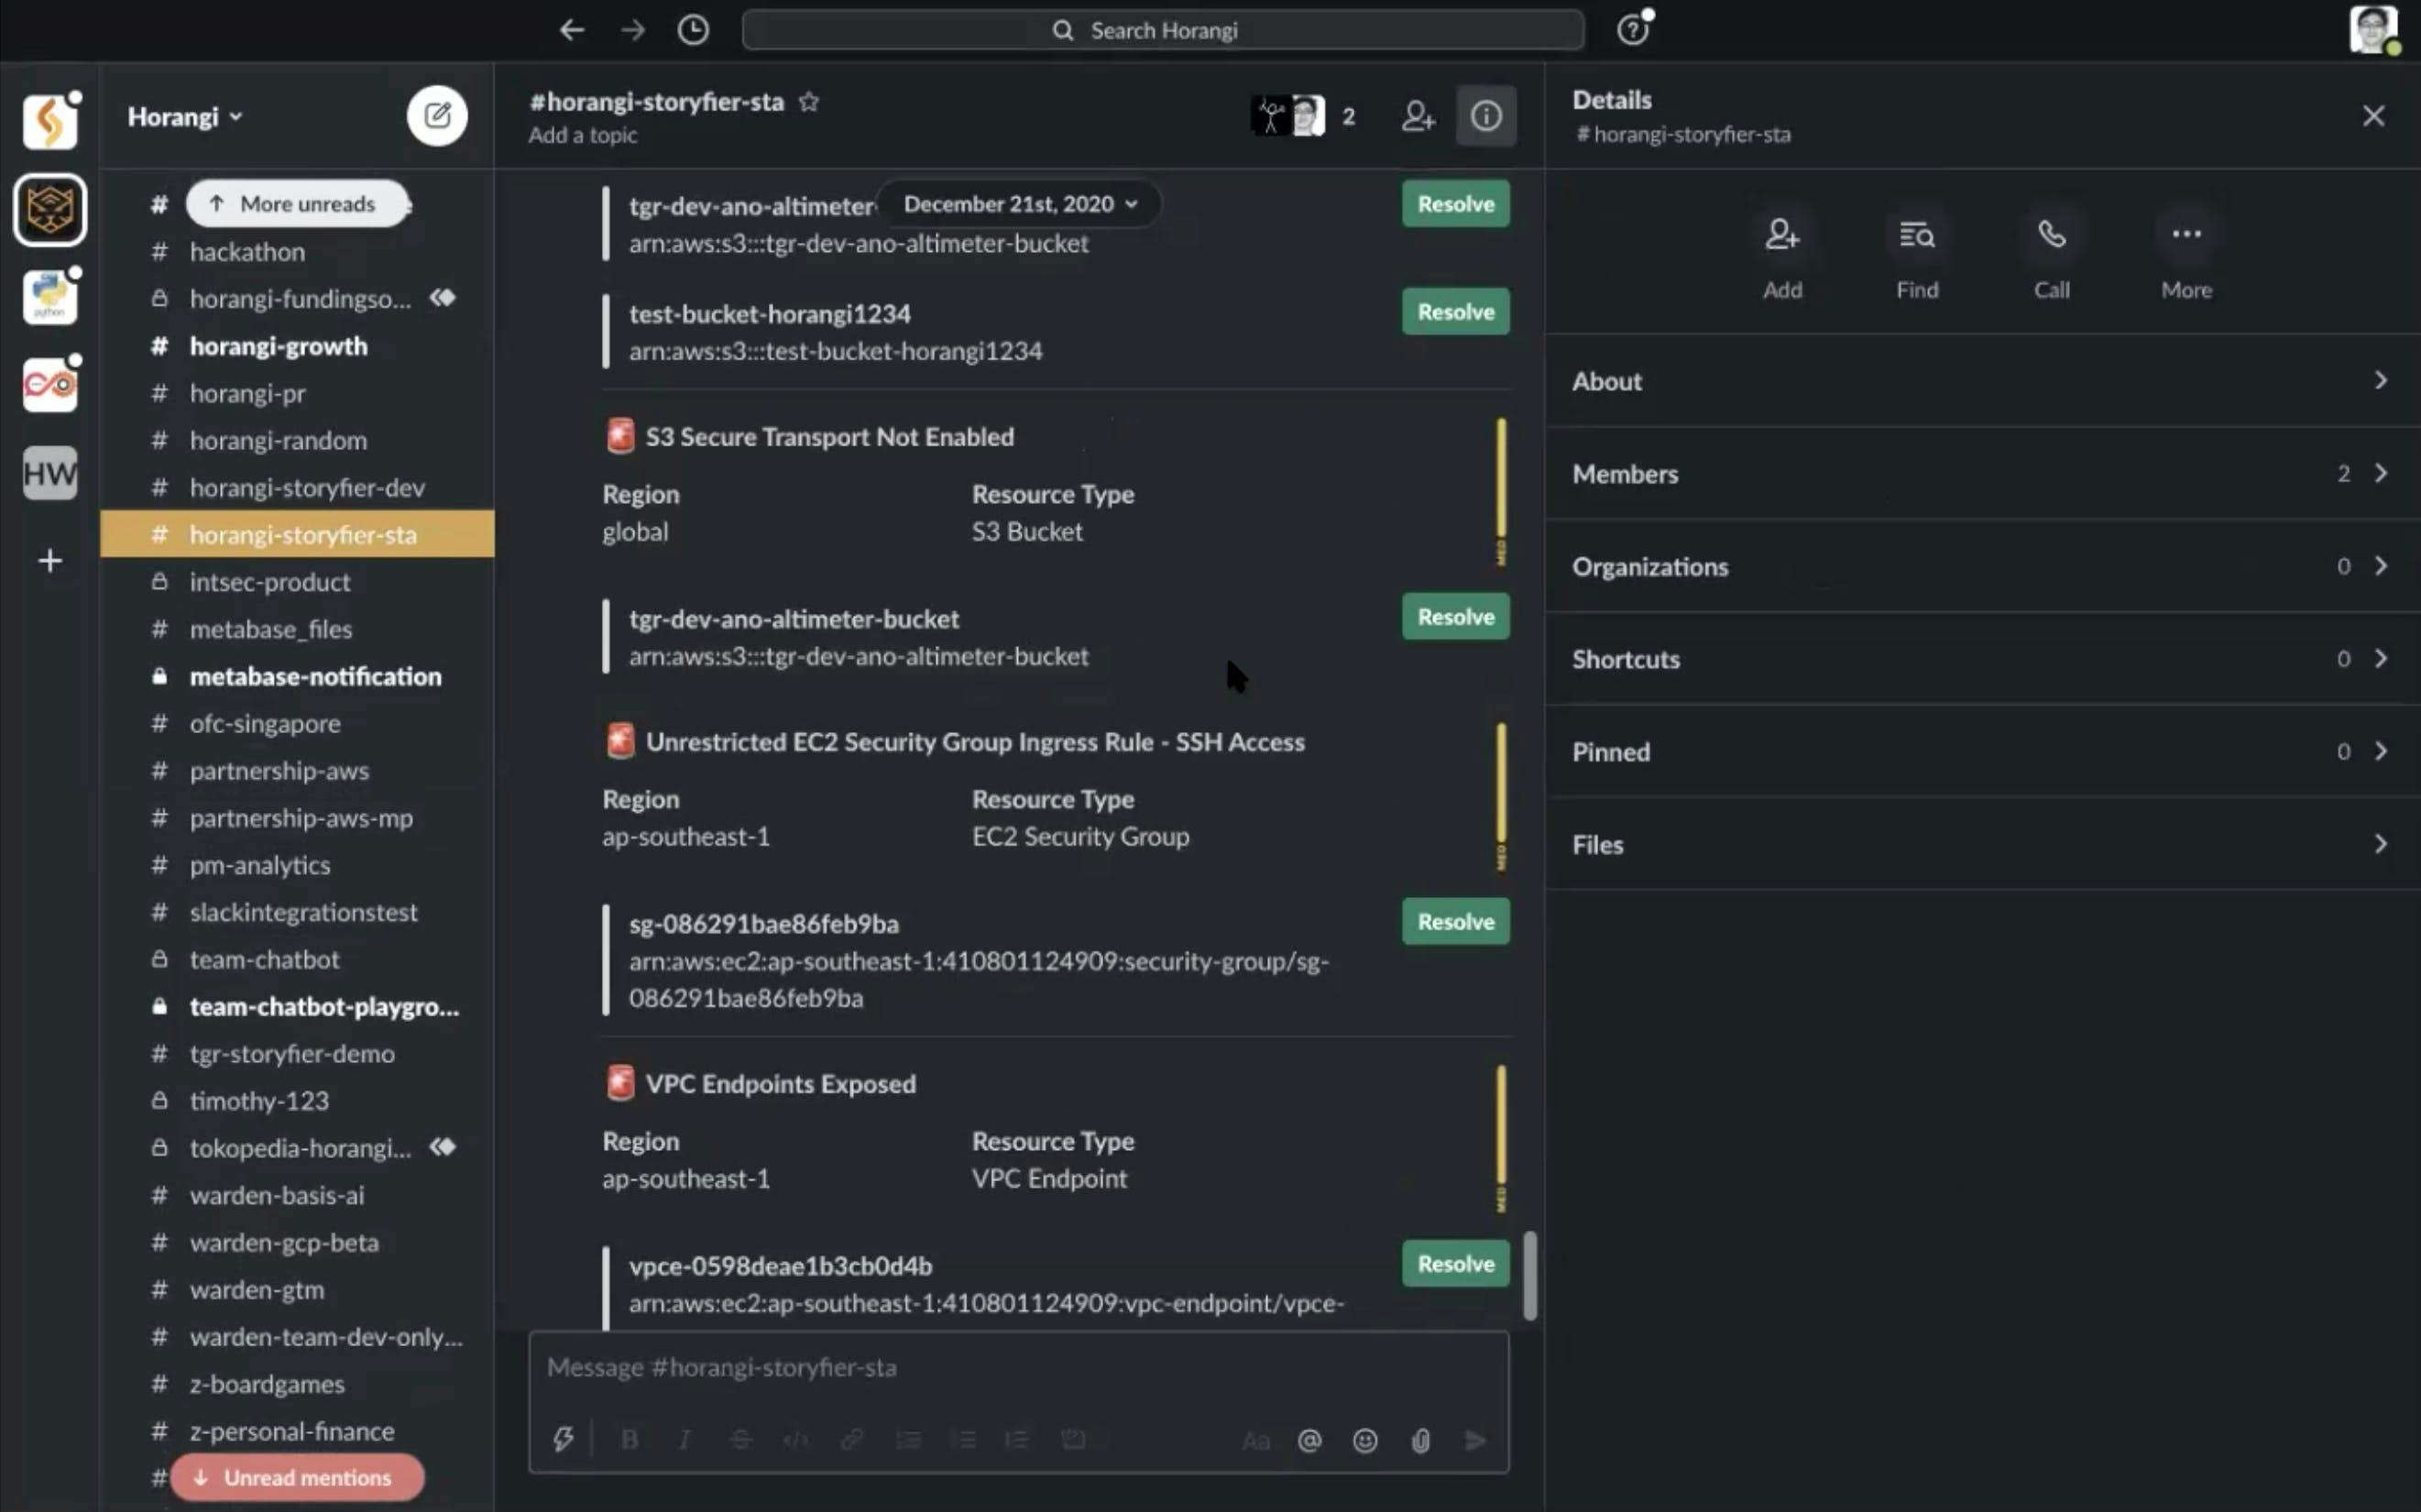Click the More options icon in Details
Viewport: 2421px width, 1512px height.
tap(2185, 234)
